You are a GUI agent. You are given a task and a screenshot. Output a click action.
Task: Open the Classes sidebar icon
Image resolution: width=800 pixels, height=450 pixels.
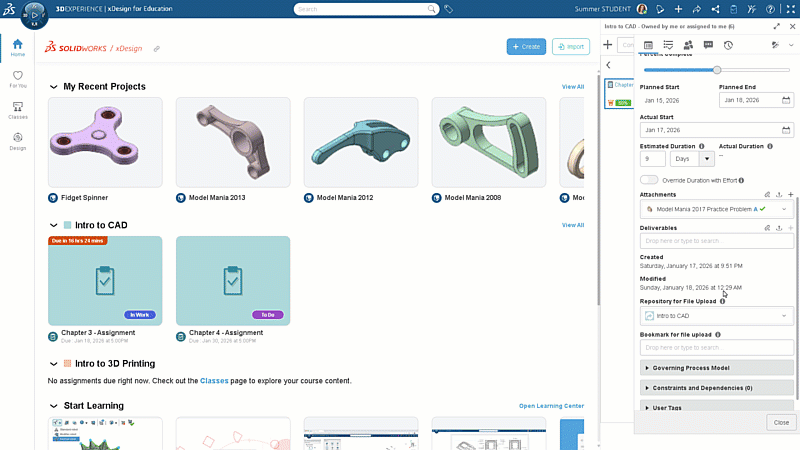(18, 109)
